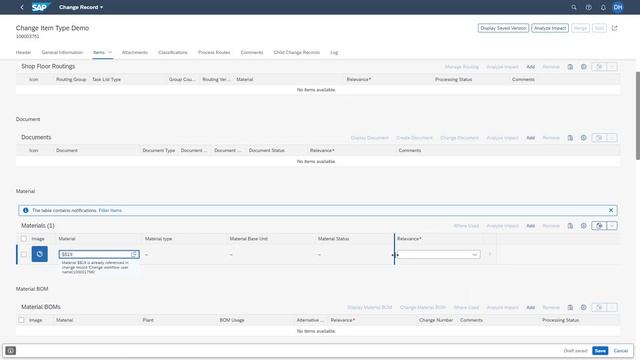The height and width of the screenshot is (360, 640).
Task: Toggle select-all checkbox in Material BOMs table
Action: coord(21,320)
